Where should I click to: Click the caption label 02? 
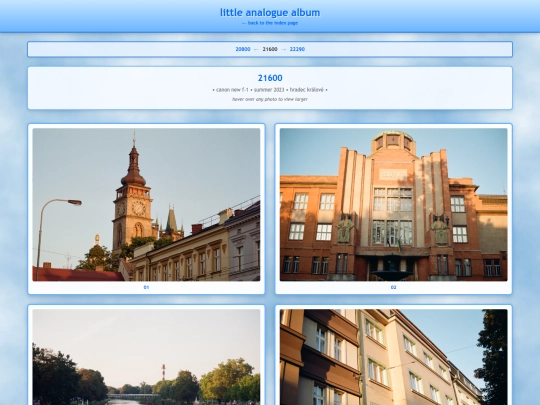[x=394, y=287]
